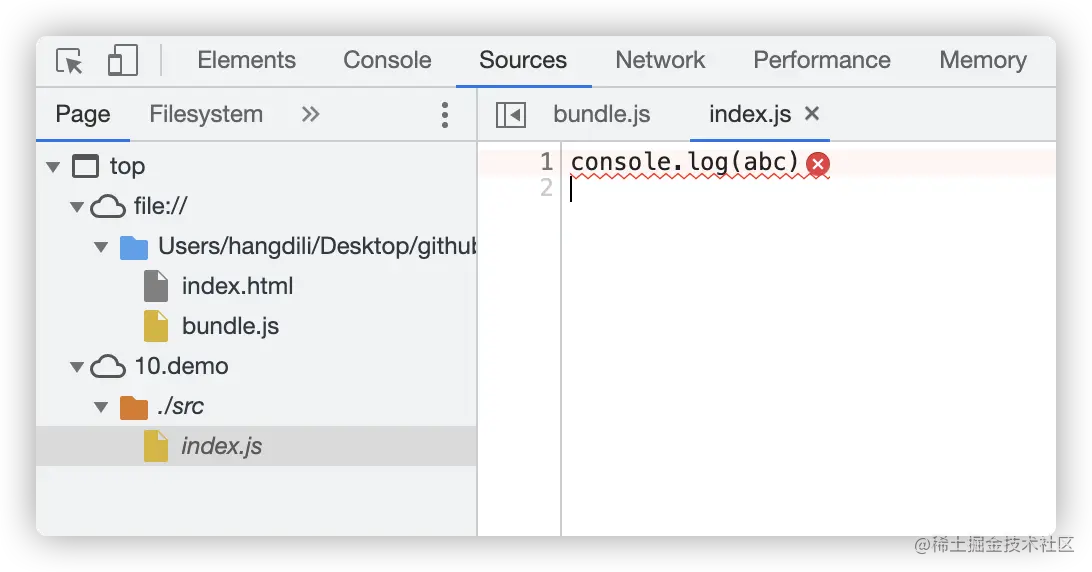The image size is (1092, 572).
Task: Select the 10.demo tree label
Action: pos(181,366)
